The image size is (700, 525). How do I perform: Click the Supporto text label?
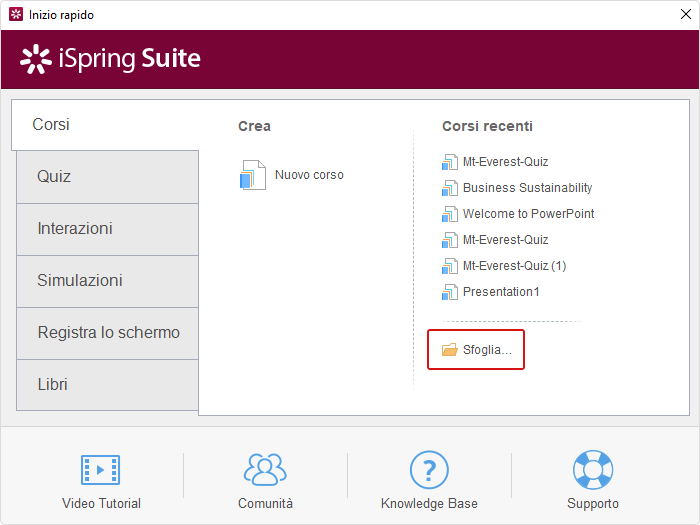tap(593, 504)
